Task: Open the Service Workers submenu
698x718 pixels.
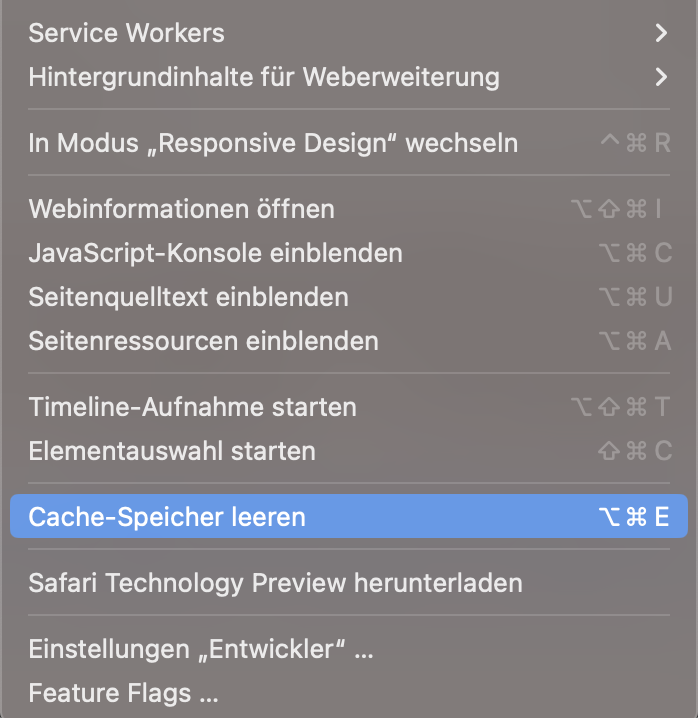Action: point(127,33)
